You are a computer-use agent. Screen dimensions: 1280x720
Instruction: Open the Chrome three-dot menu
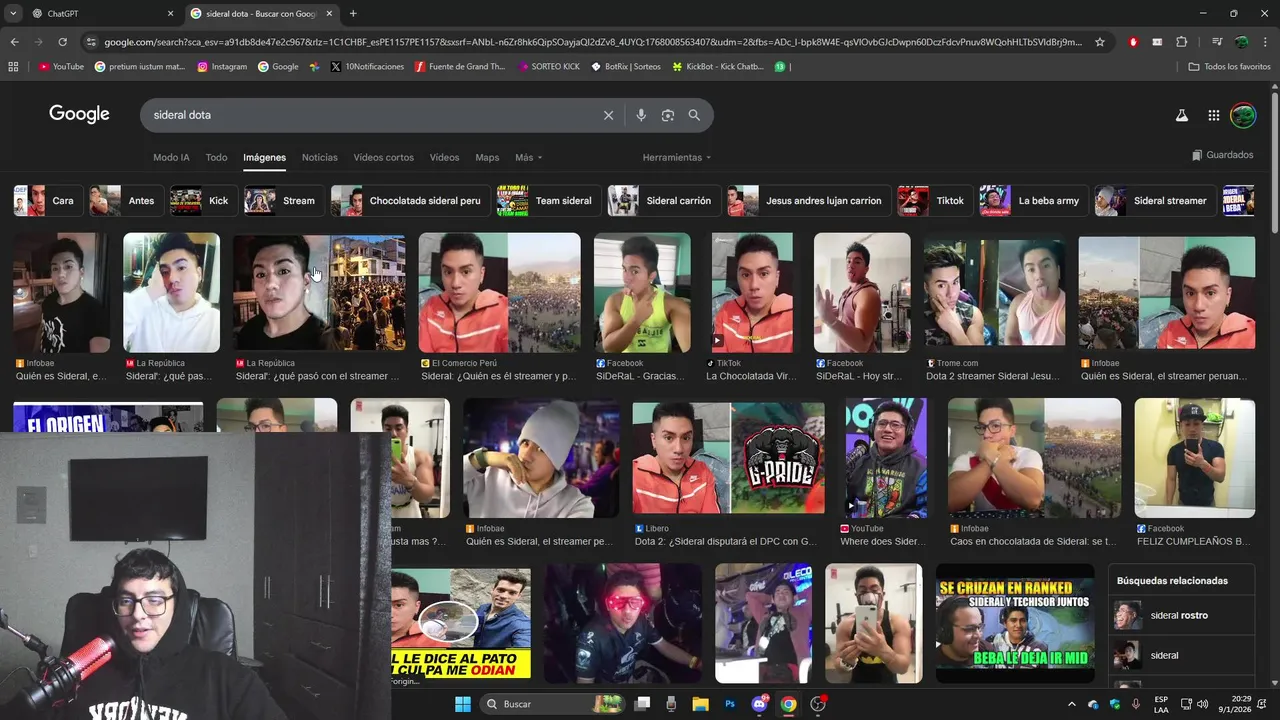[x=1266, y=42]
